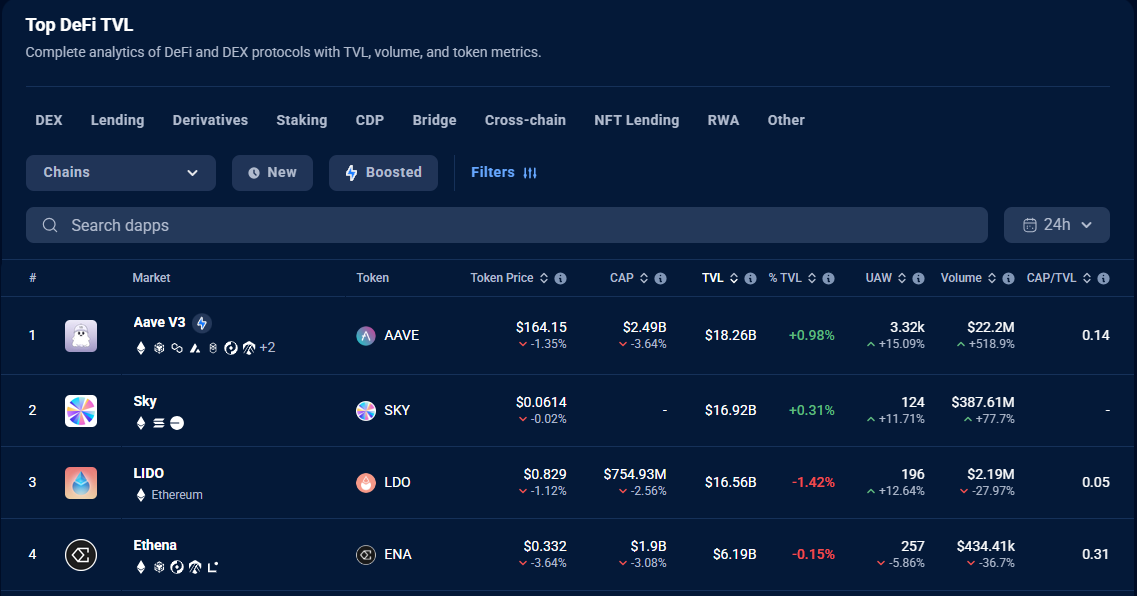Click the $18.26B TVL value
This screenshot has height=596, width=1137.
tap(730, 336)
